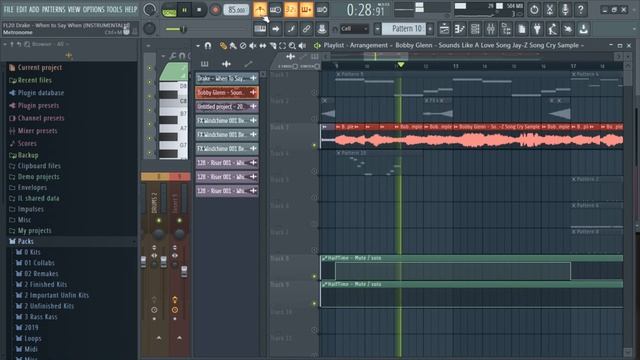Select the playlist Delete tool
This screenshot has height=360, width=640.
pos(243,46)
